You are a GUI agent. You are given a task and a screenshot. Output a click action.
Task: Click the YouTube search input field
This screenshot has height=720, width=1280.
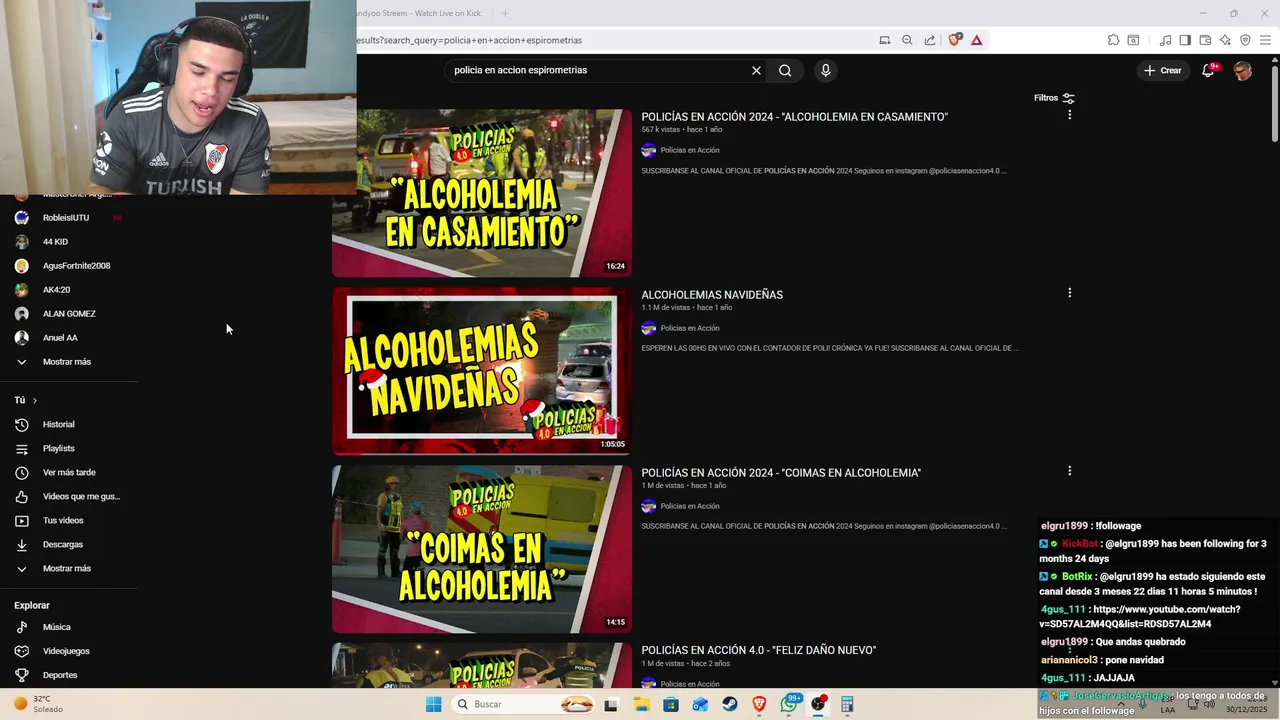pos(597,70)
